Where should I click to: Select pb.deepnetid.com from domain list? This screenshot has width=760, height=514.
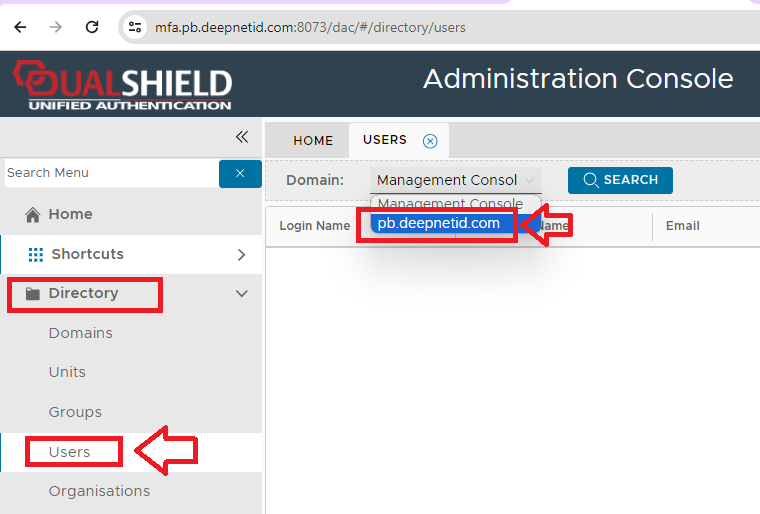tap(439, 223)
